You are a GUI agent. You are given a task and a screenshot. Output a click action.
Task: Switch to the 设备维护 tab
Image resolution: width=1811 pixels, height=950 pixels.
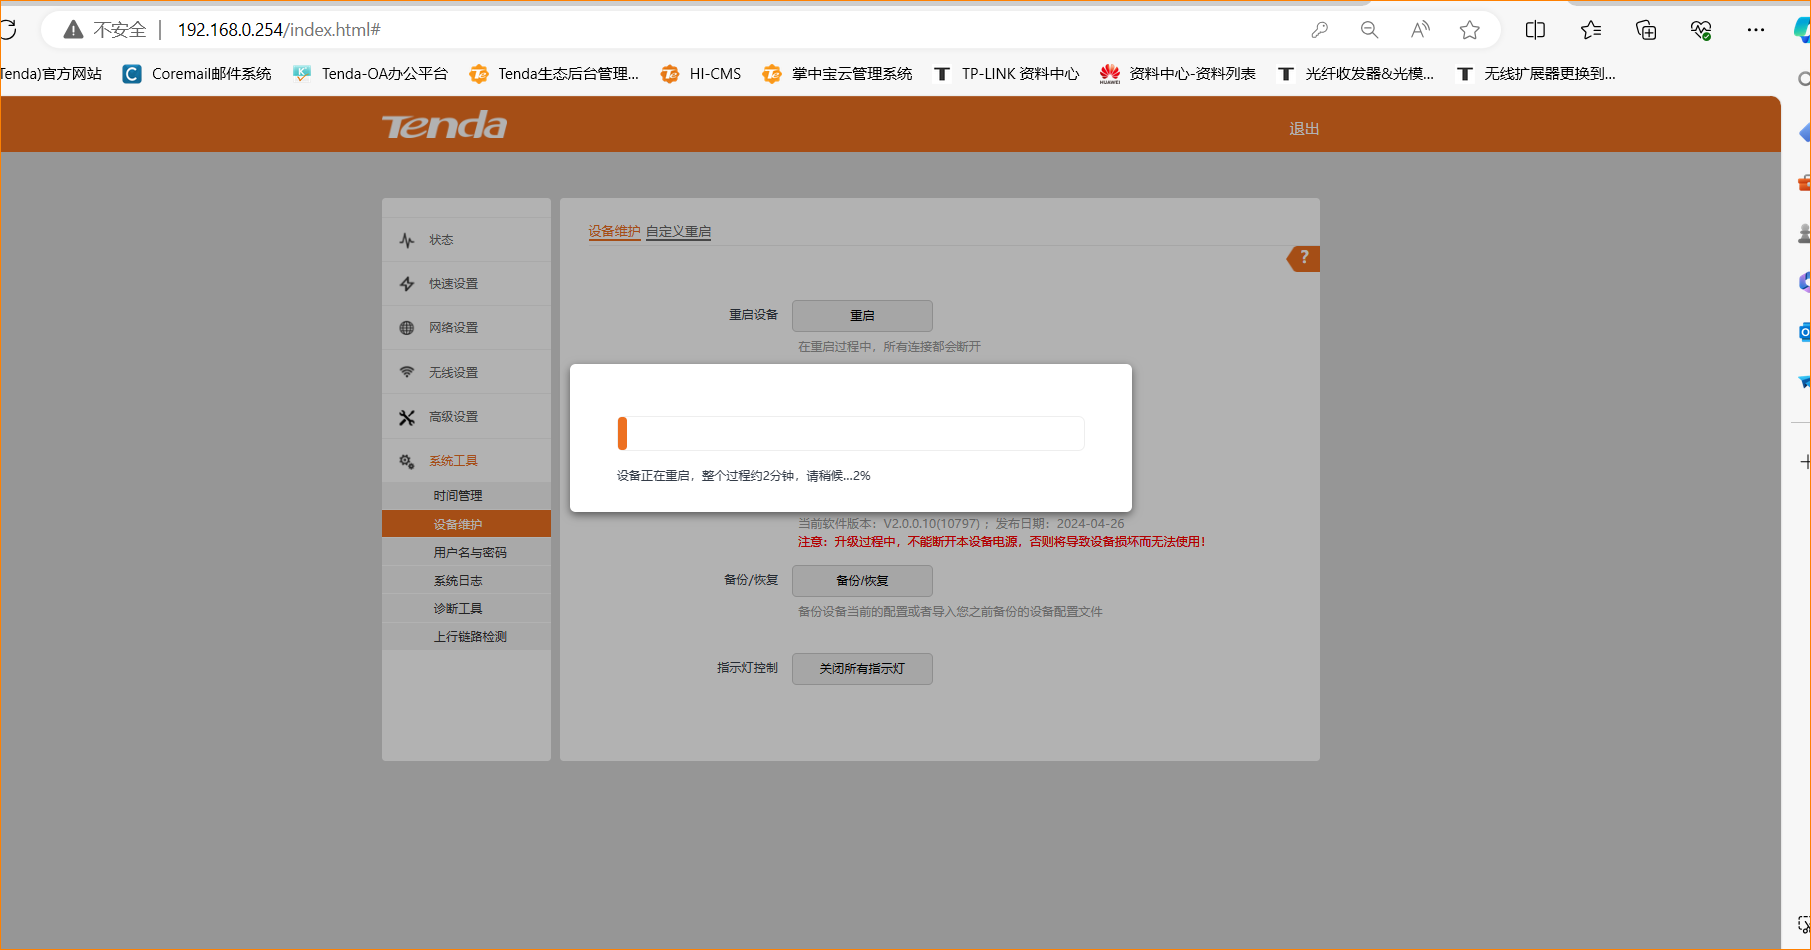[614, 232]
